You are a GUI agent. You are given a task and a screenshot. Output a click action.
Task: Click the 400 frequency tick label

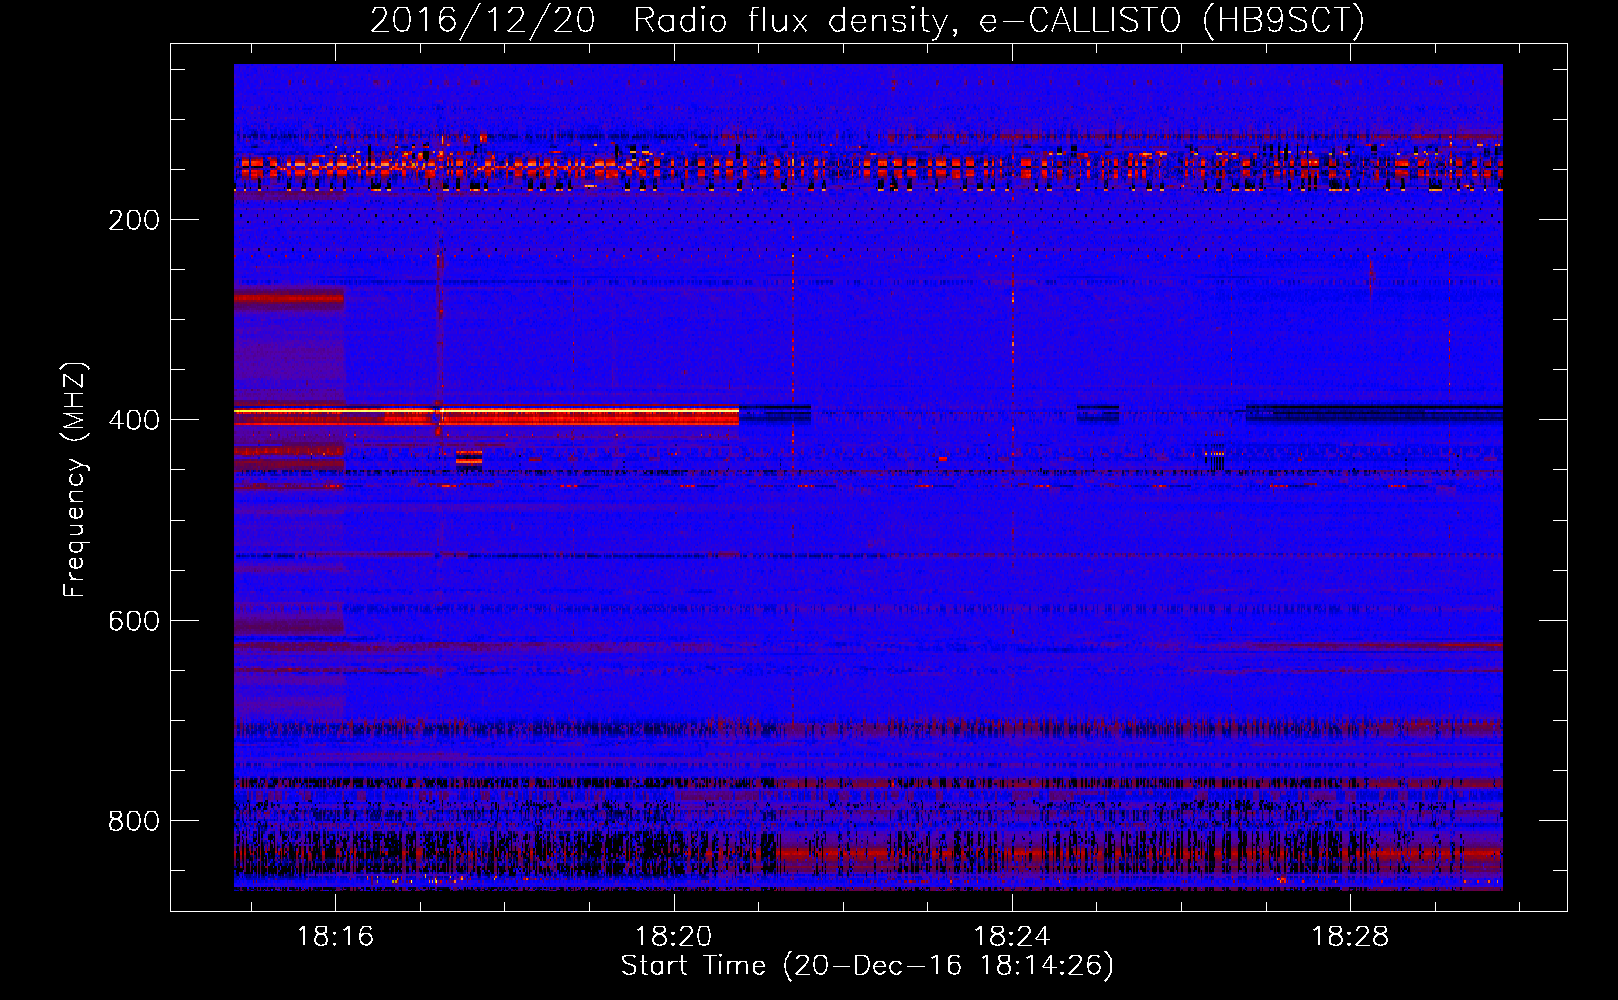click(134, 420)
